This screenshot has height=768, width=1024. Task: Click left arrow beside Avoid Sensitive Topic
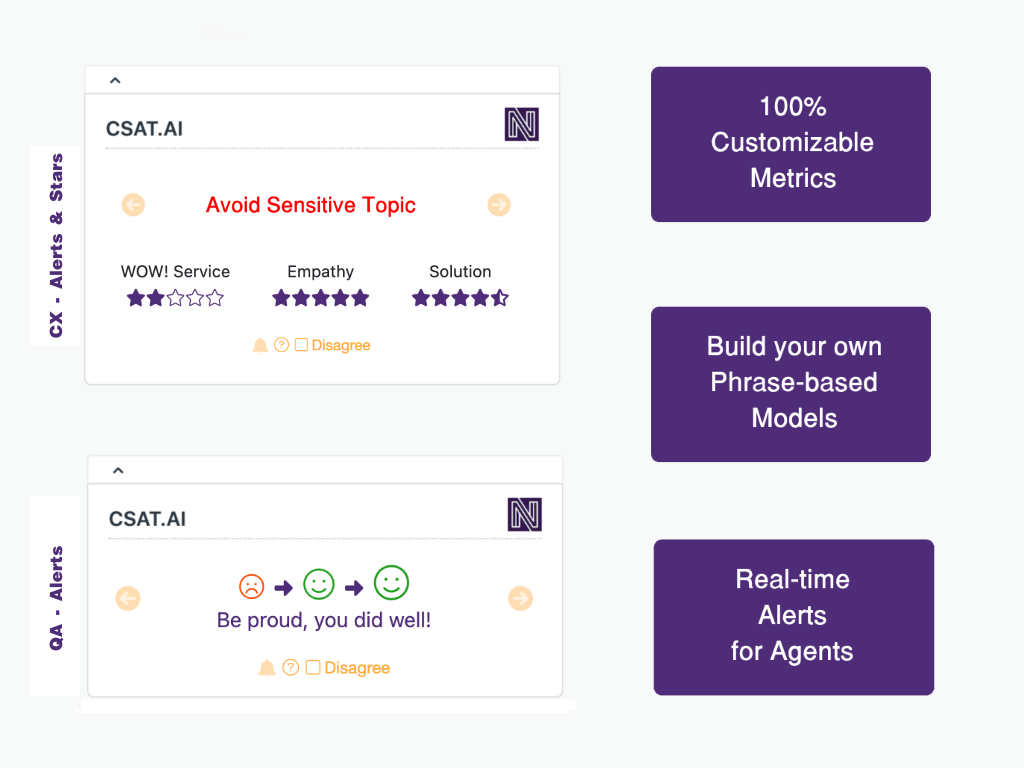133,205
